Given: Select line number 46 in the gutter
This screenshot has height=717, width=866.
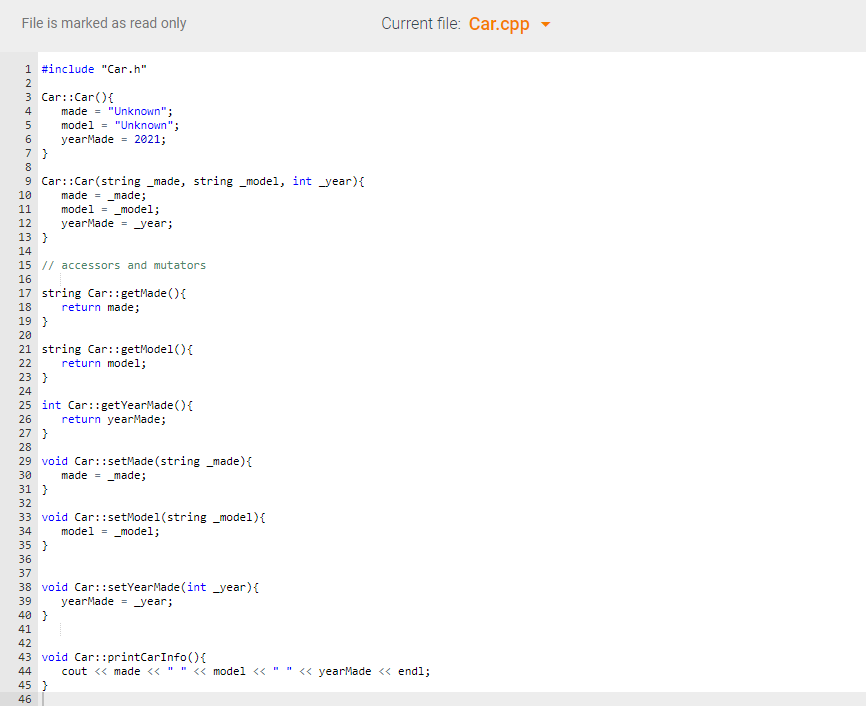Looking at the screenshot, I should coord(28,699).
